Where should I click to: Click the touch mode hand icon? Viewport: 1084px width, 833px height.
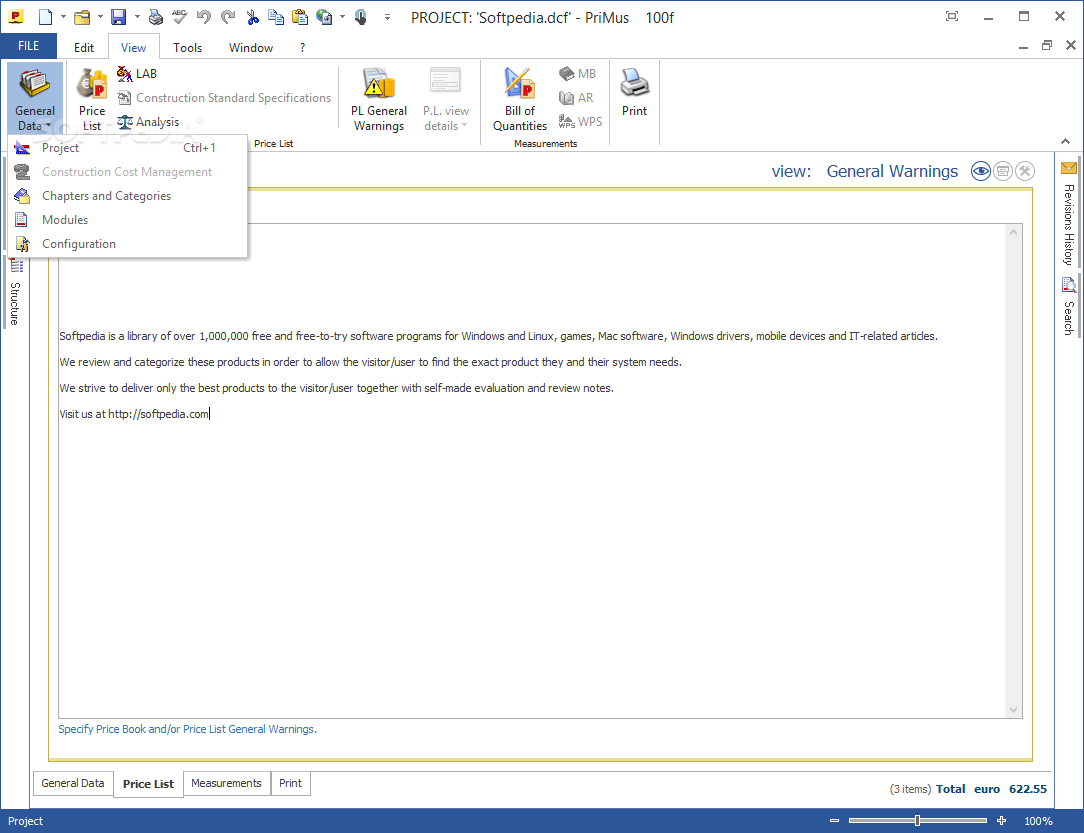(361, 17)
